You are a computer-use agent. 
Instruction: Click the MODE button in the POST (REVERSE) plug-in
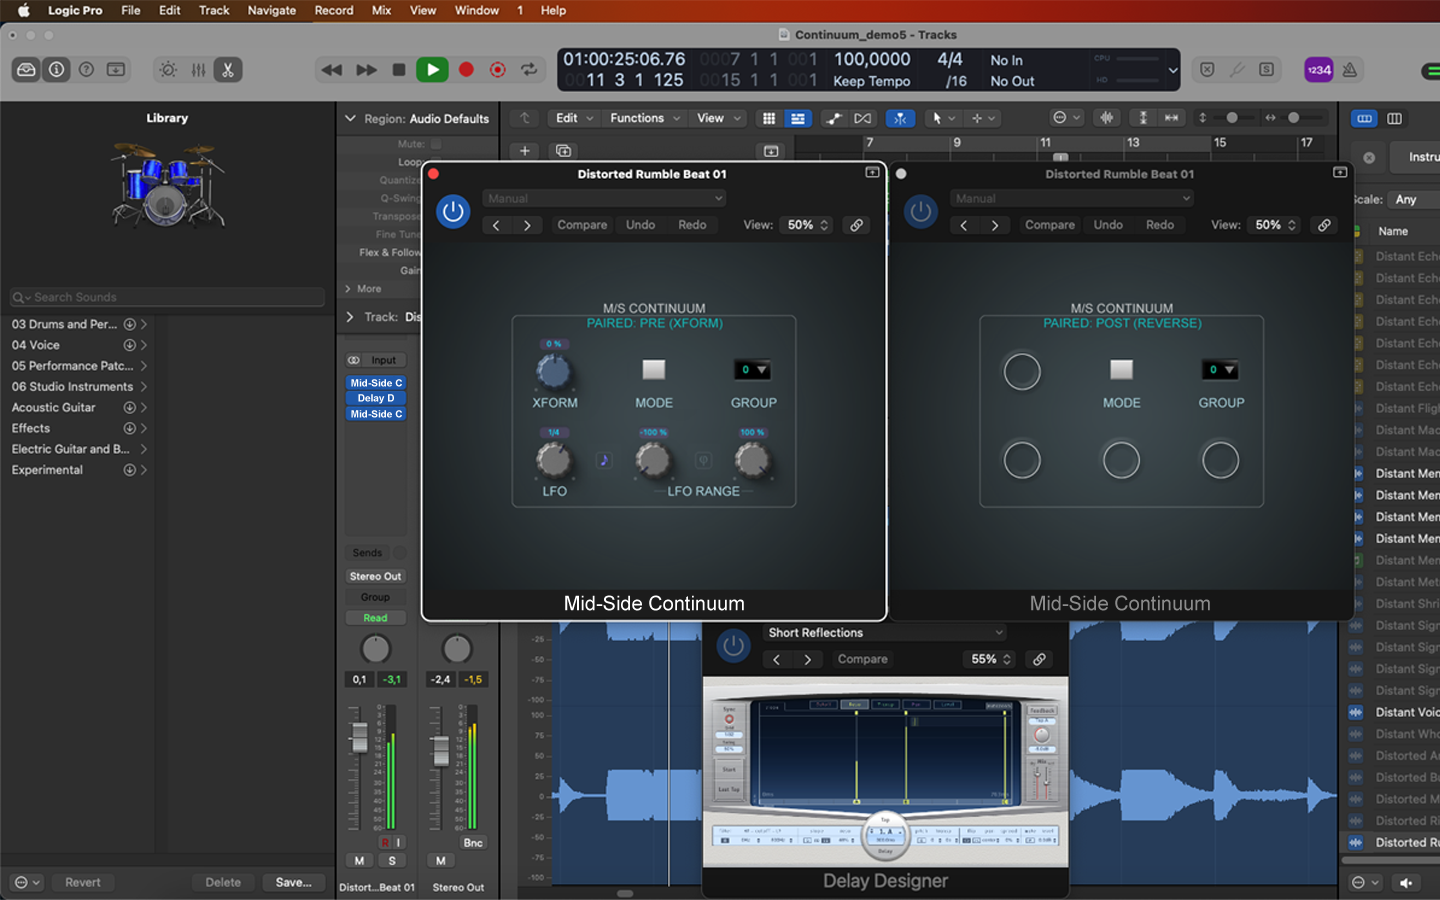[x=1122, y=370]
